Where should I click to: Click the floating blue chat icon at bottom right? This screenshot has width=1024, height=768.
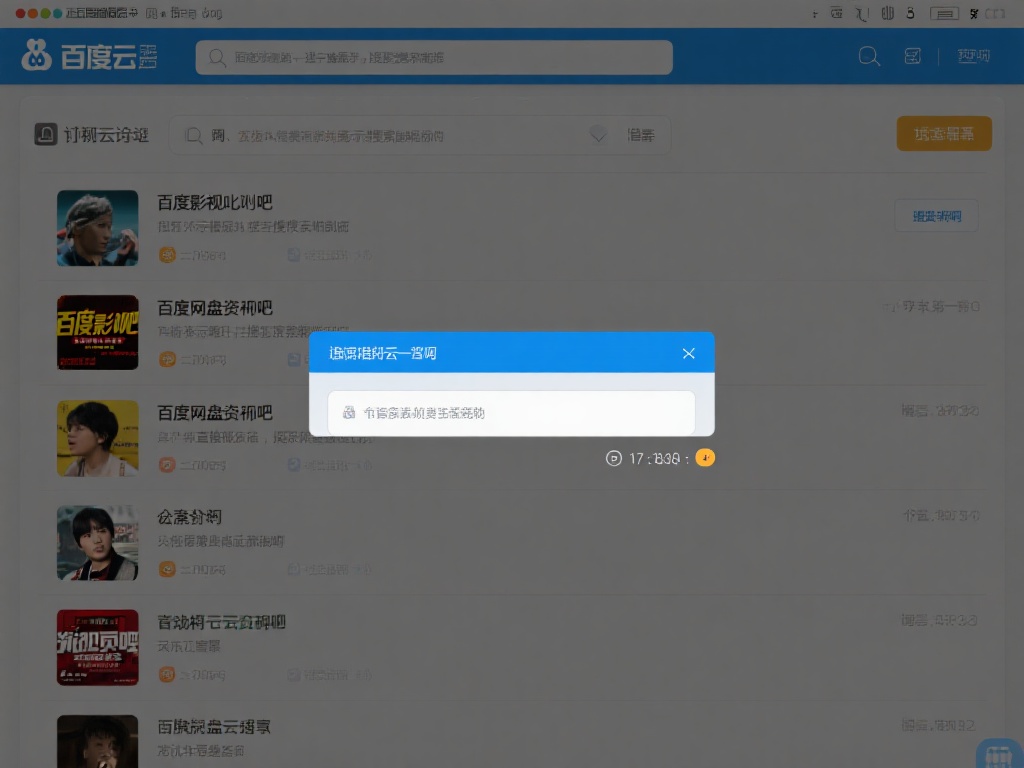997,755
